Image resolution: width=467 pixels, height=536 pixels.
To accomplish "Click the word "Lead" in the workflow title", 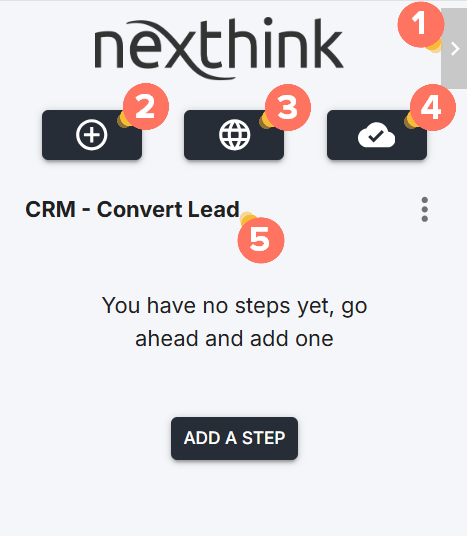I will [x=213, y=209].
